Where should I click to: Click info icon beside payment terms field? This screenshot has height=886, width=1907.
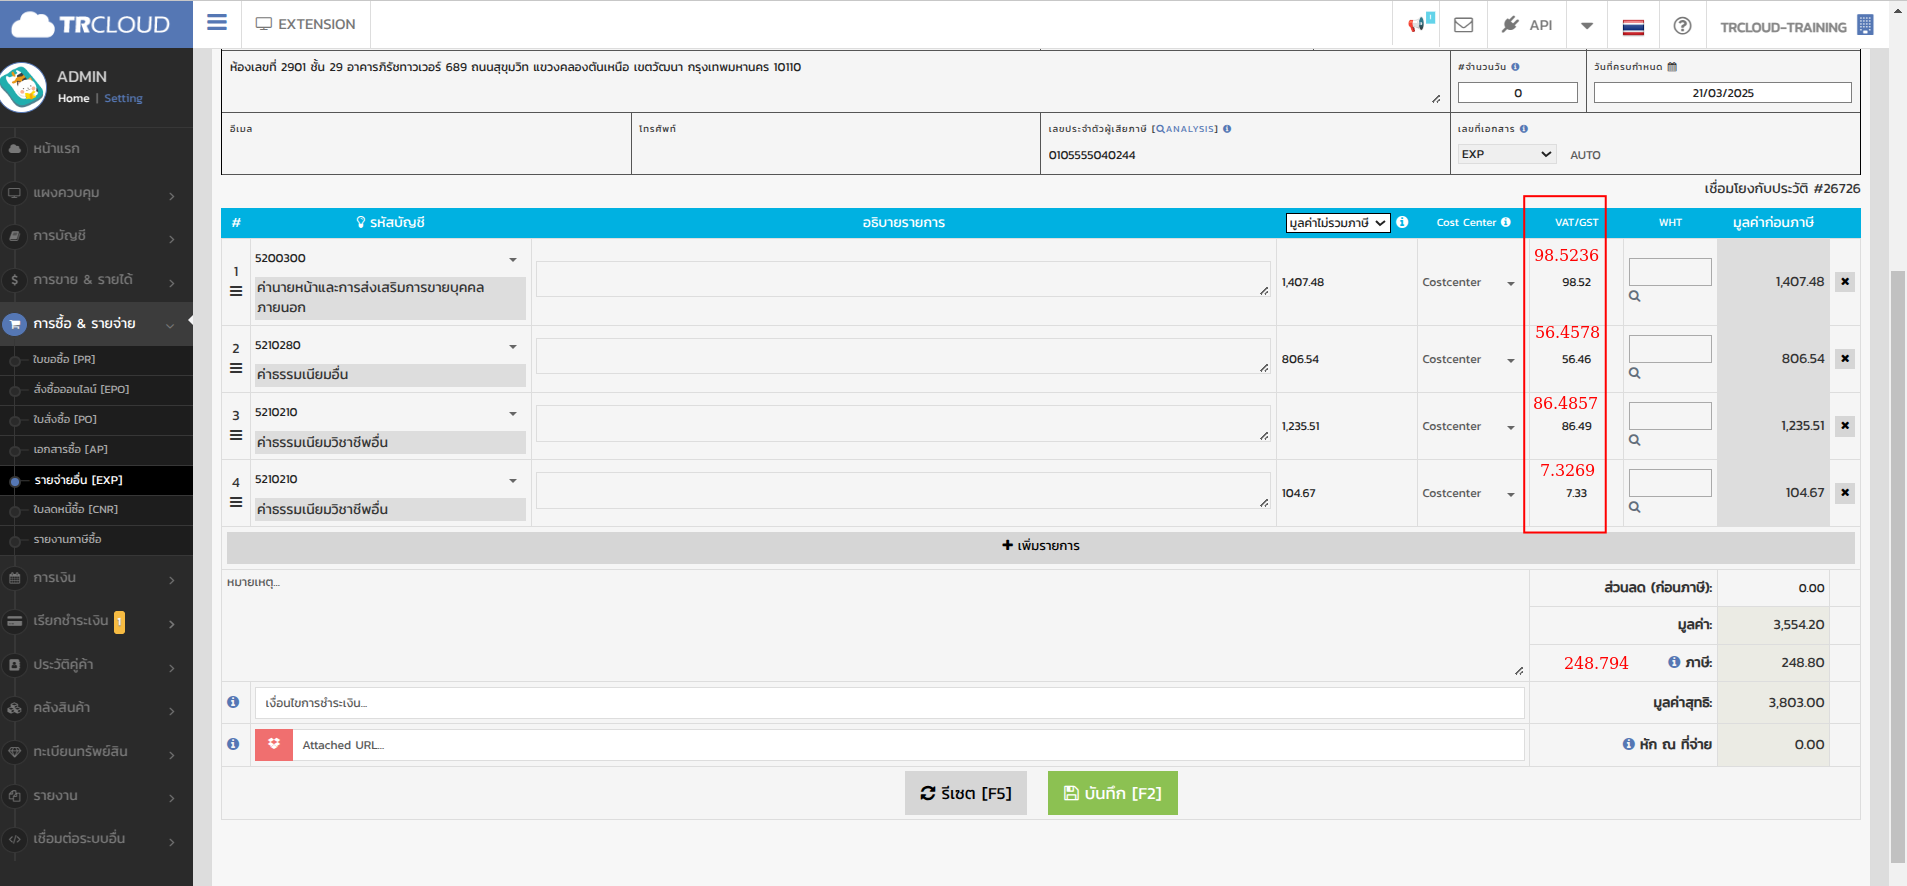(x=233, y=702)
